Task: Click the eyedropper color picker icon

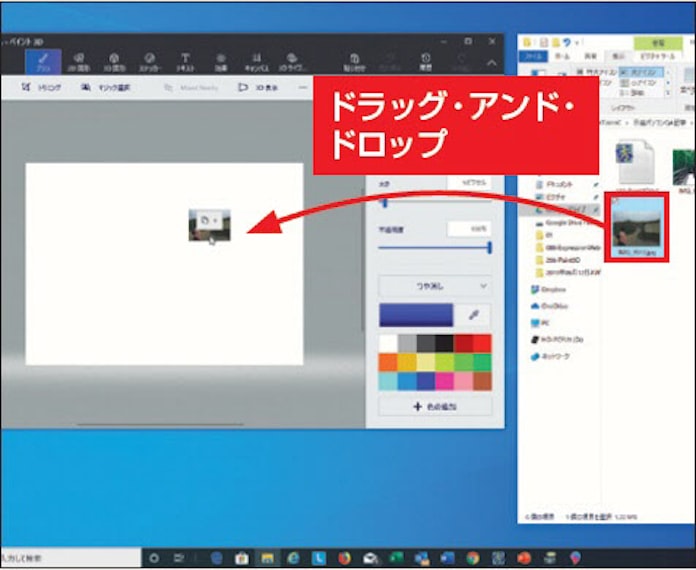Action: tap(472, 315)
